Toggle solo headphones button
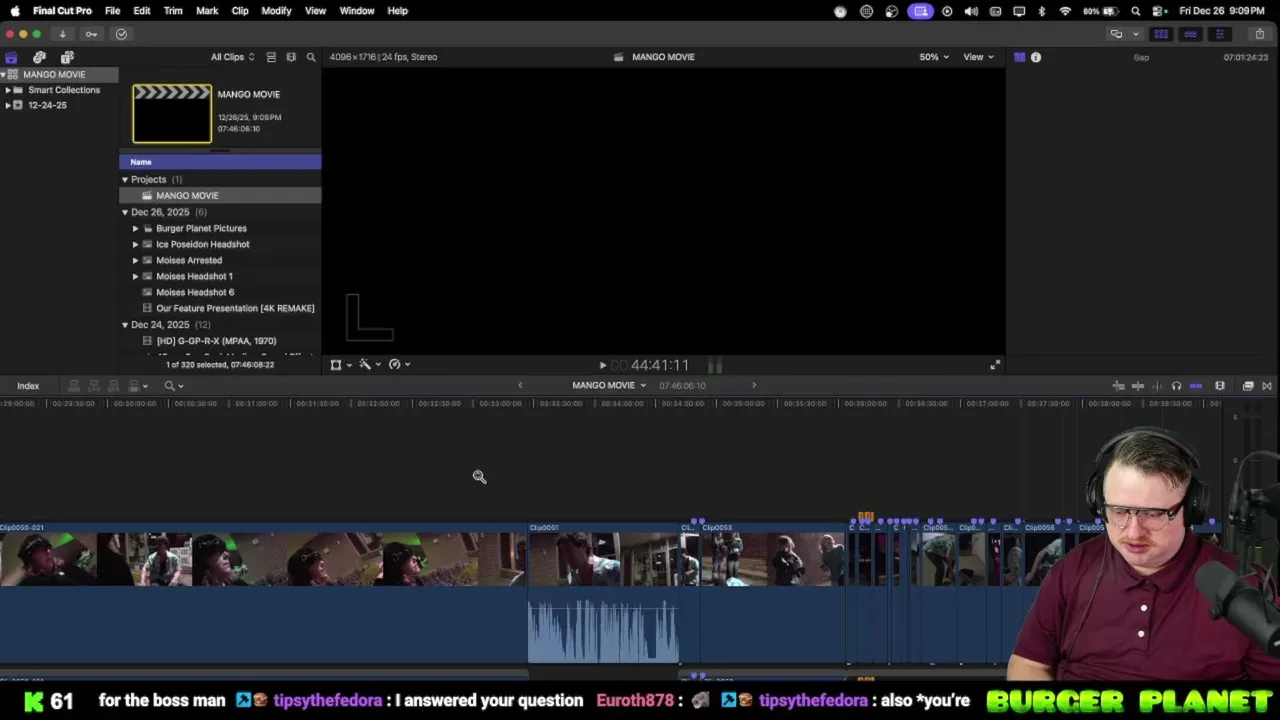Viewport: 1280px width, 720px height. [x=1176, y=386]
